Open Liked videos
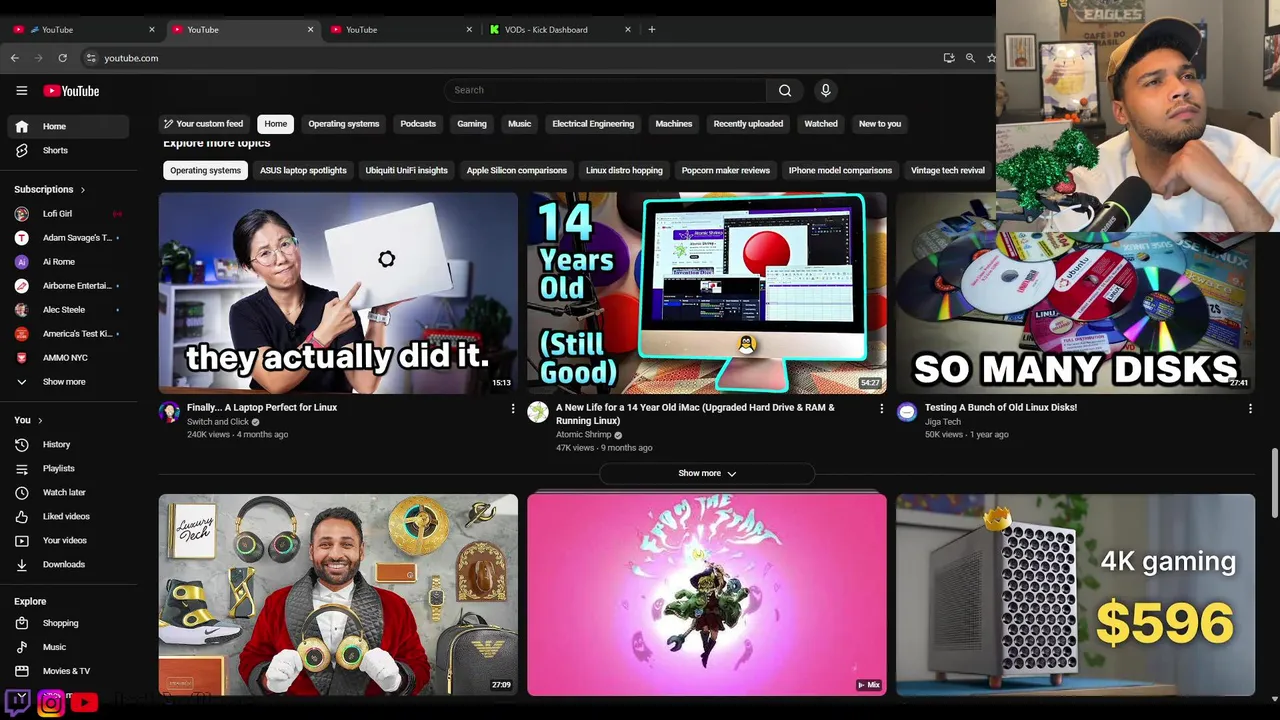This screenshot has height=720, width=1280. point(68,516)
